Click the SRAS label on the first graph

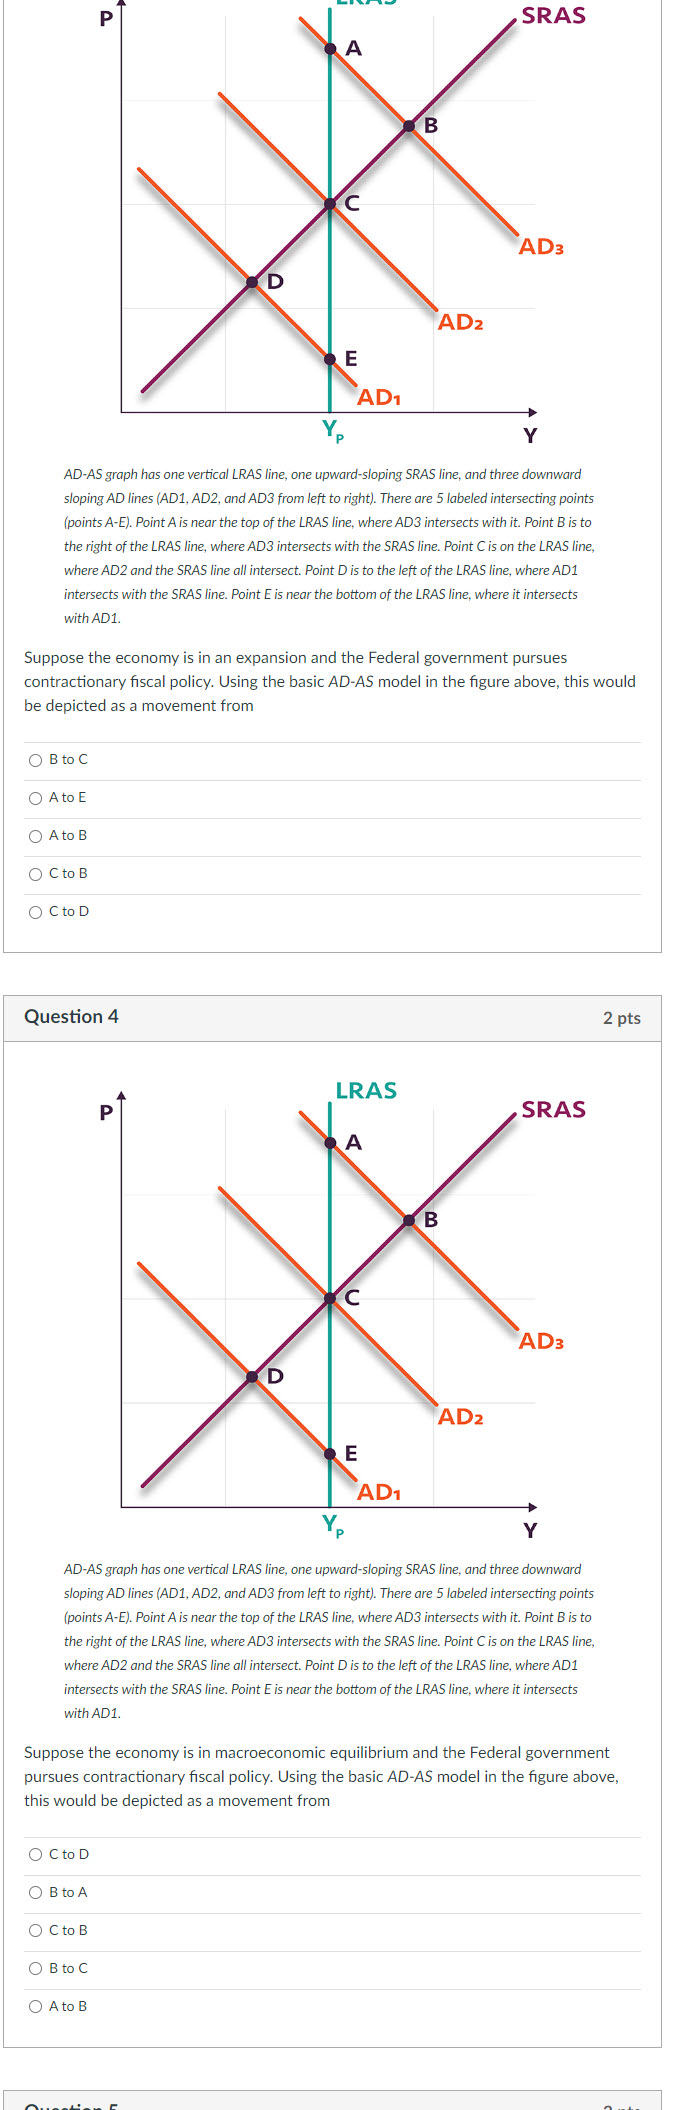pos(556,16)
